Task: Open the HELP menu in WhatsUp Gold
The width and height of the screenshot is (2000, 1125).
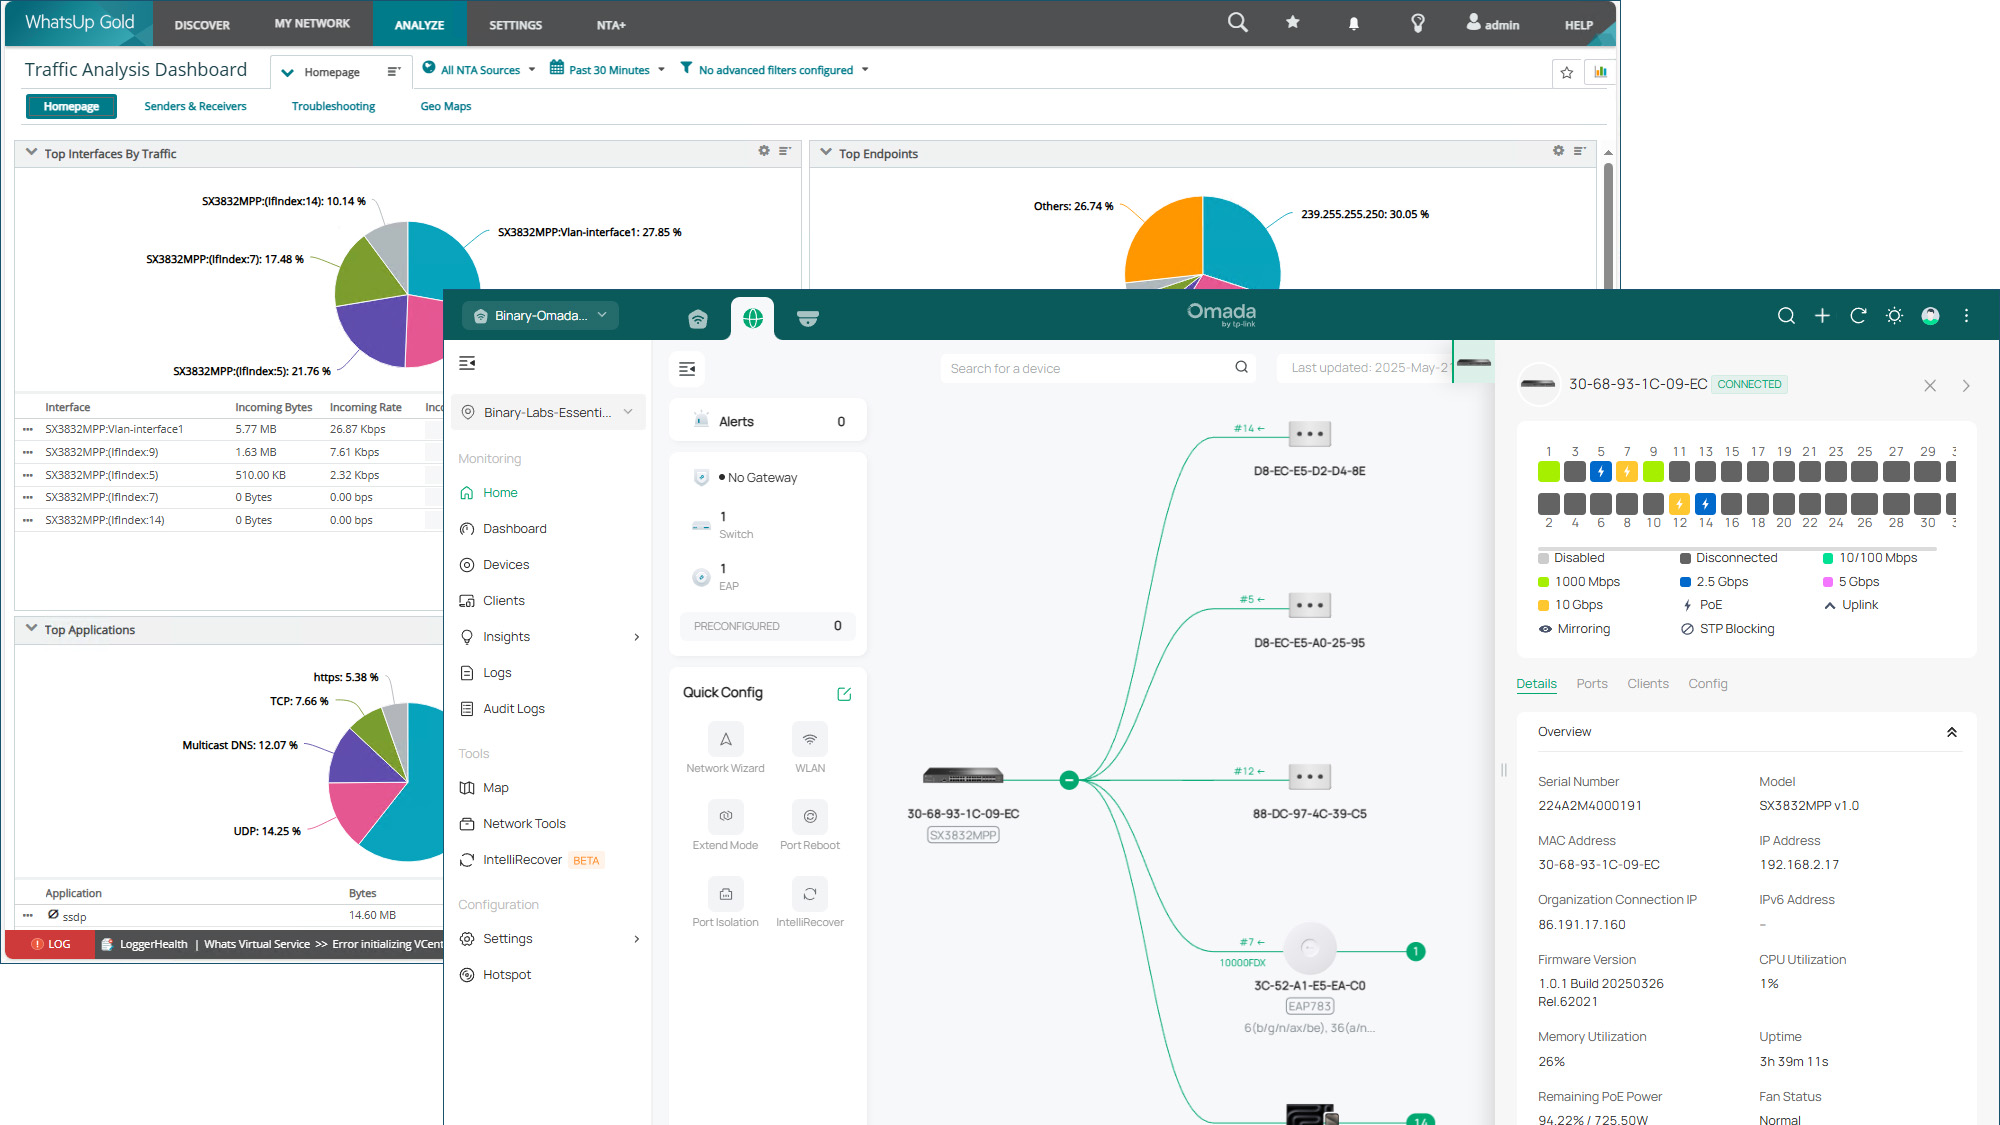Action: click(1579, 25)
